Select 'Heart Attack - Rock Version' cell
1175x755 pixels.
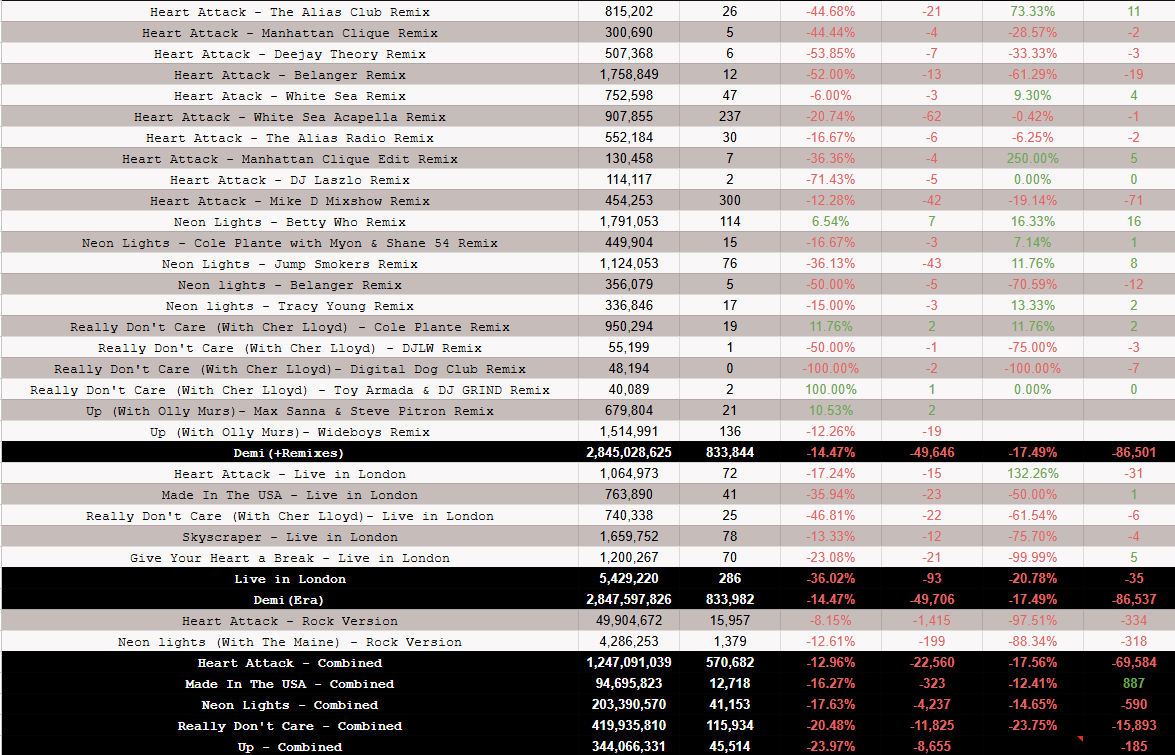(289, 620)
